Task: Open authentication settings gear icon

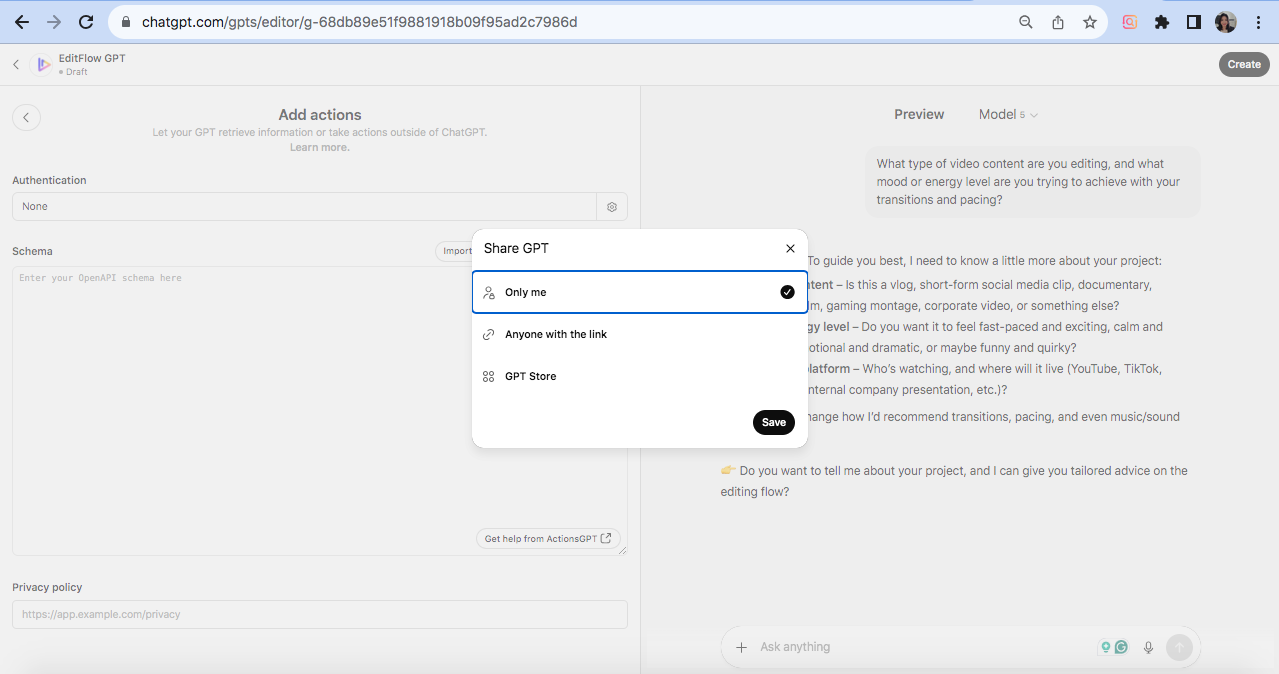Action: pyautogui.click(x=612, y=207)
